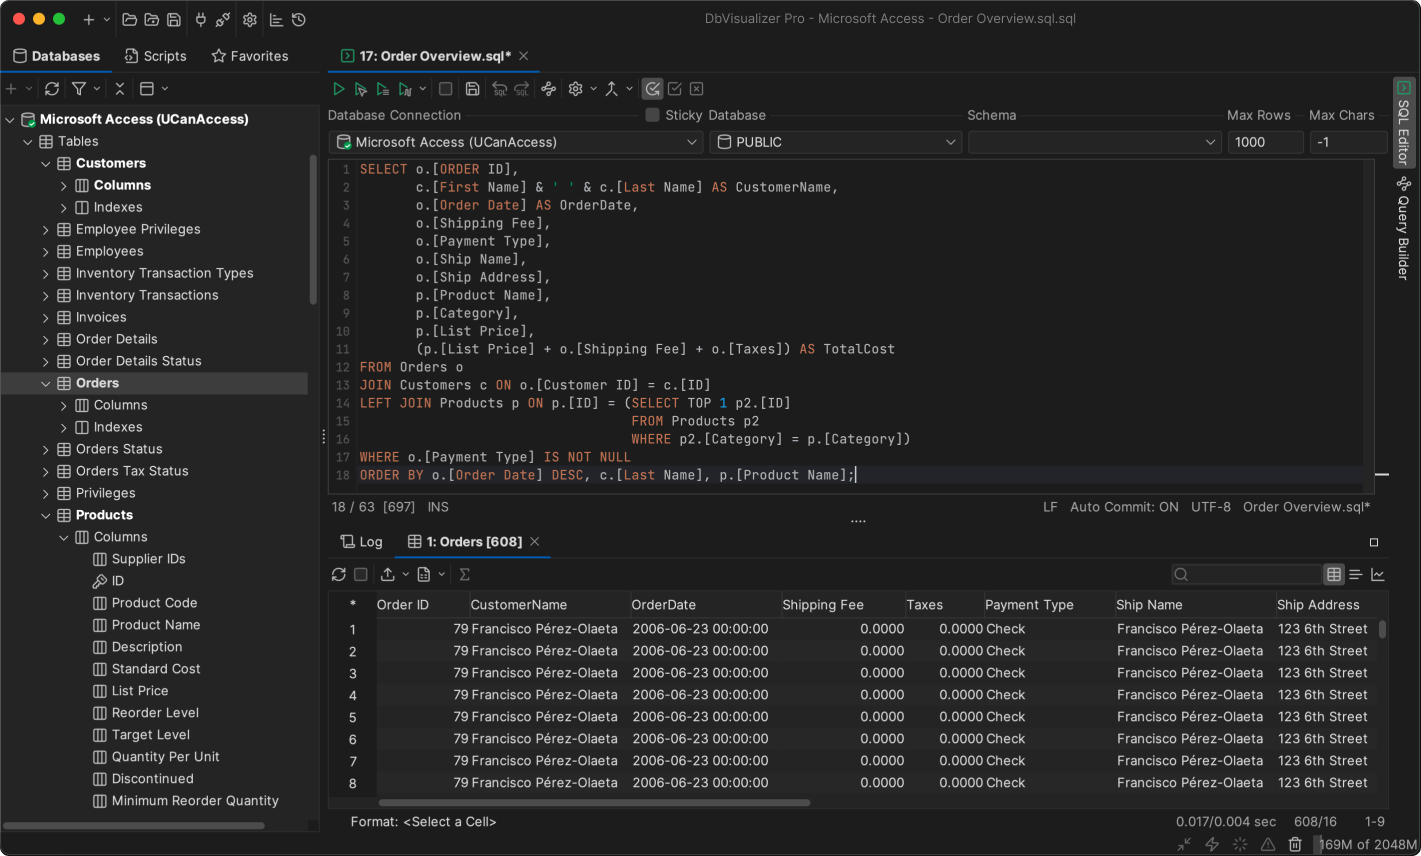Switch to the Scripts tab
The image size is (1421, 856).
(155, 56)
